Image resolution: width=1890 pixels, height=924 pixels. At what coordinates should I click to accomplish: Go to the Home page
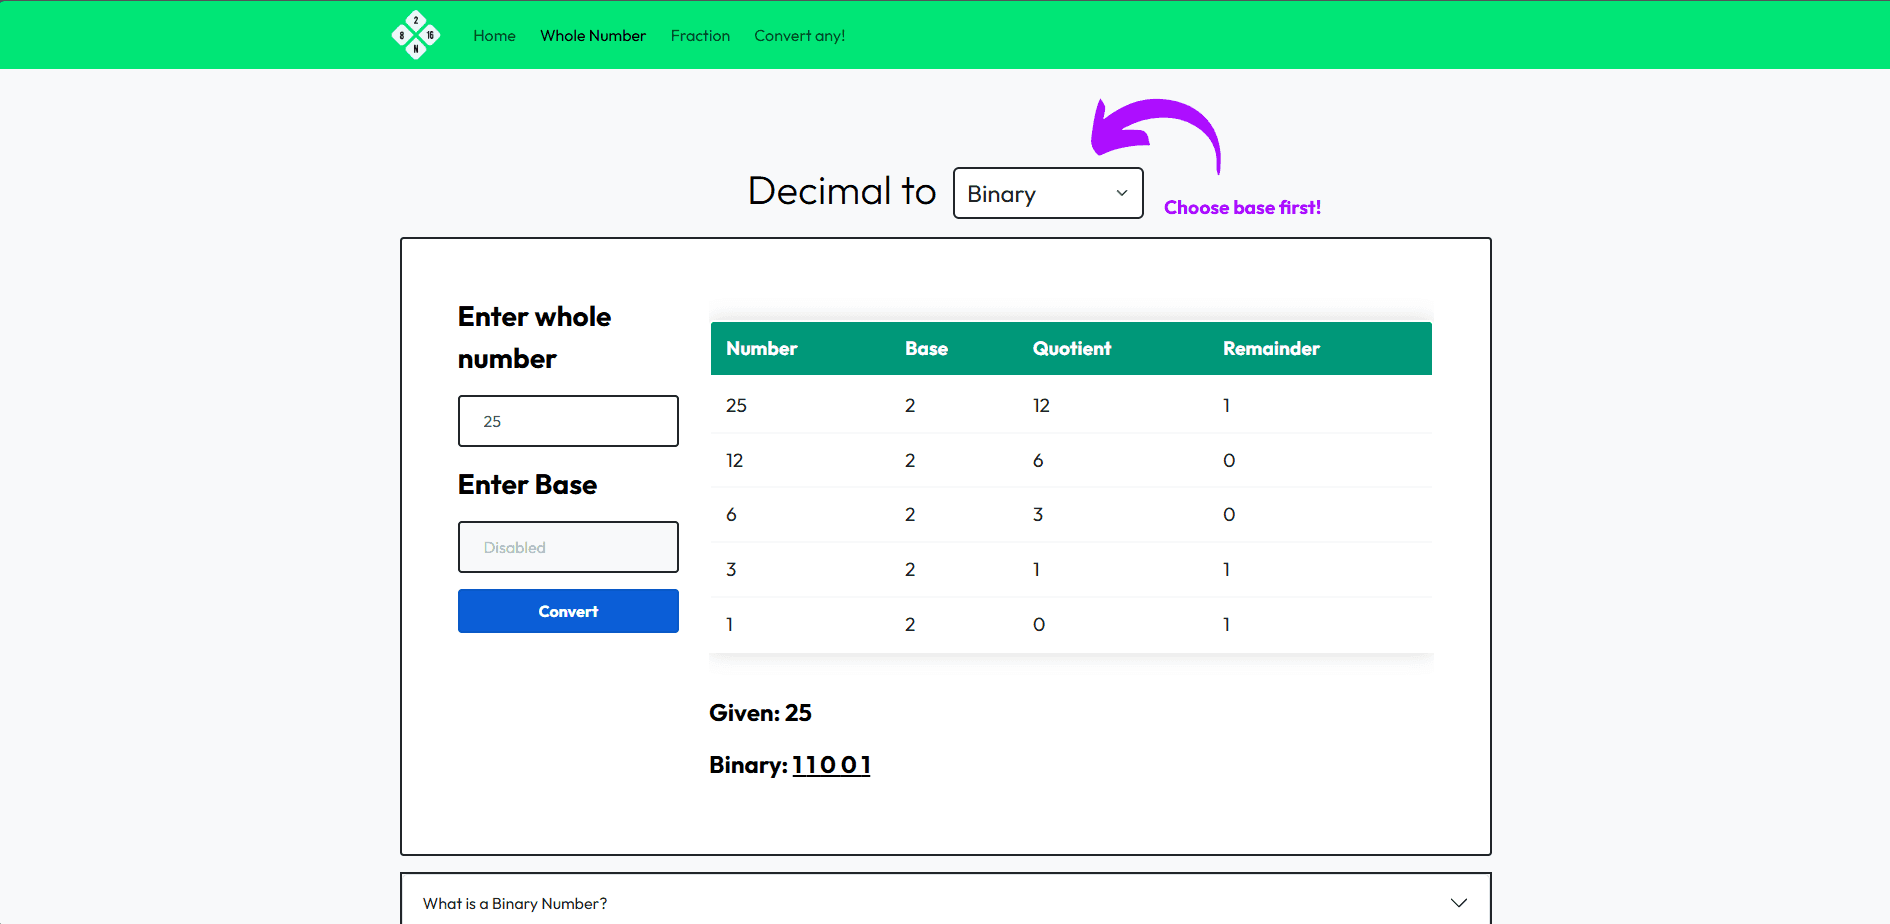tap(494, 36)
